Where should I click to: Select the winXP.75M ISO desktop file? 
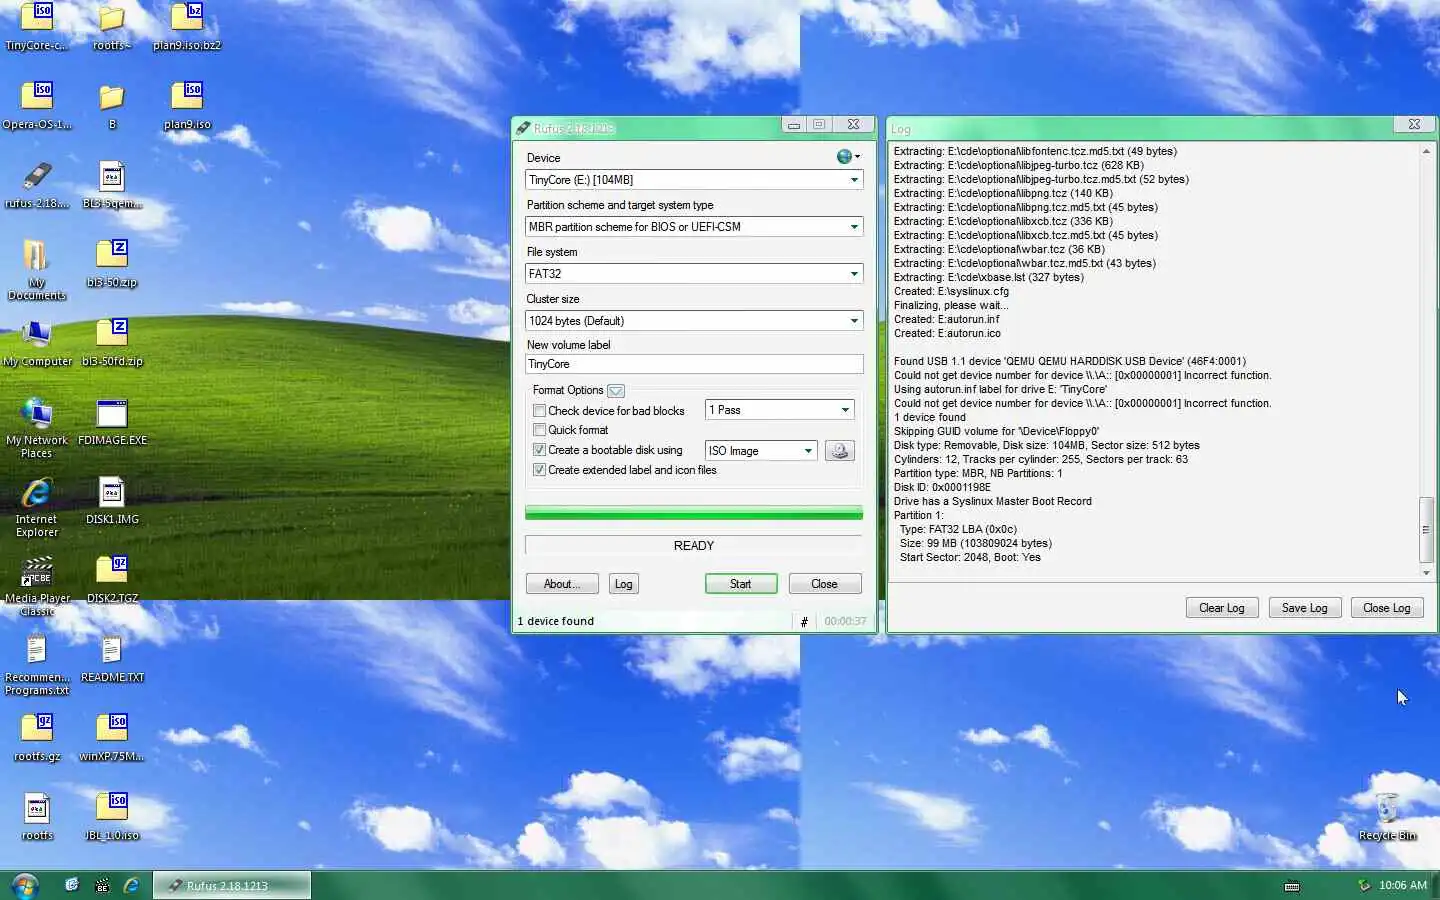point(112,738)
